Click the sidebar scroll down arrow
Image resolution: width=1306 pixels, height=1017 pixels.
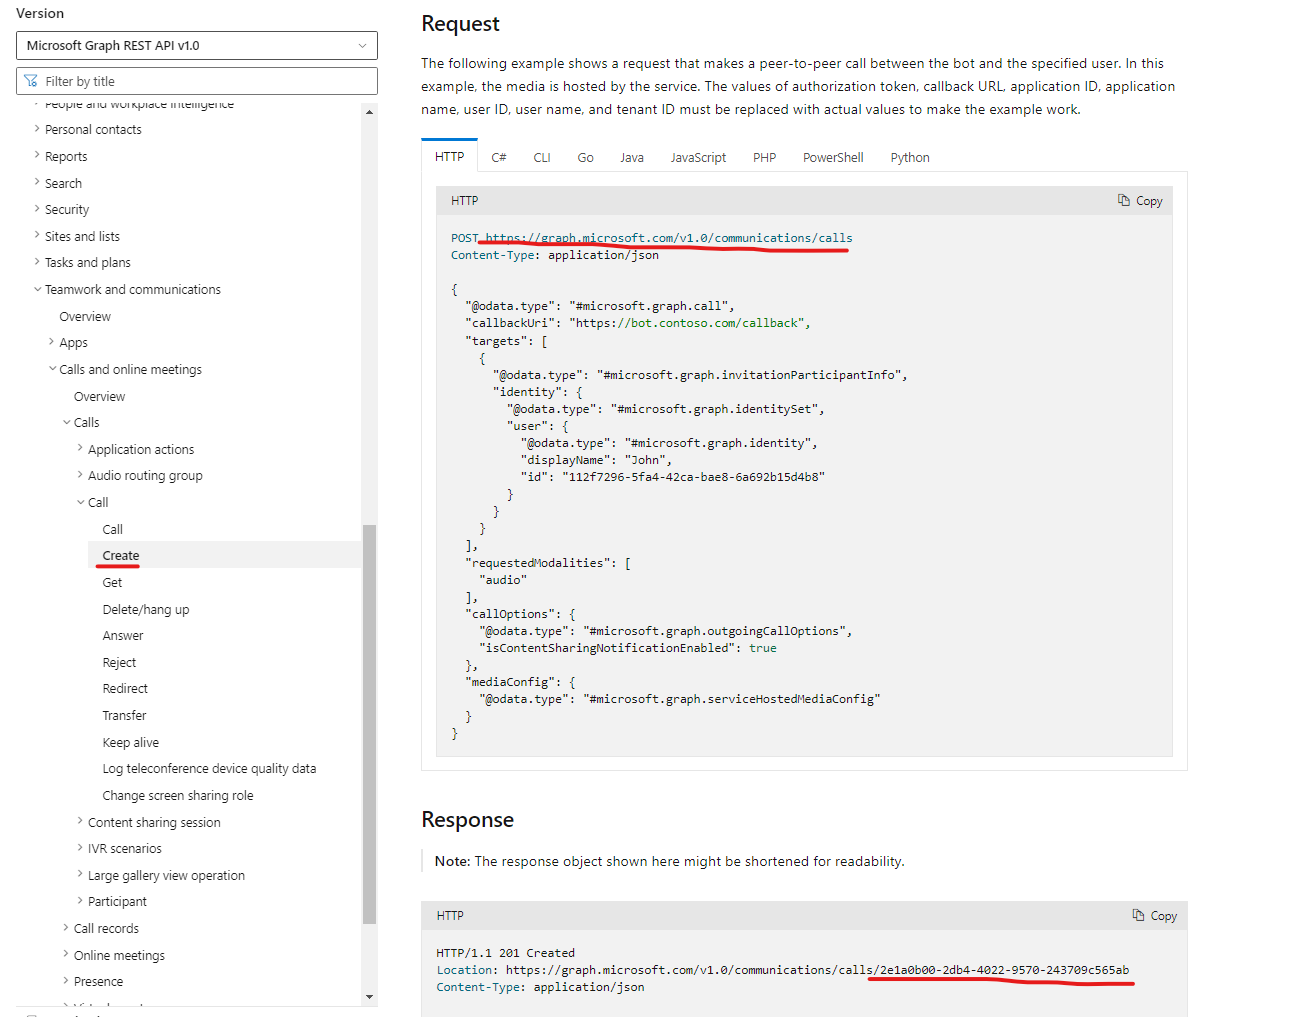pos(370,997)
